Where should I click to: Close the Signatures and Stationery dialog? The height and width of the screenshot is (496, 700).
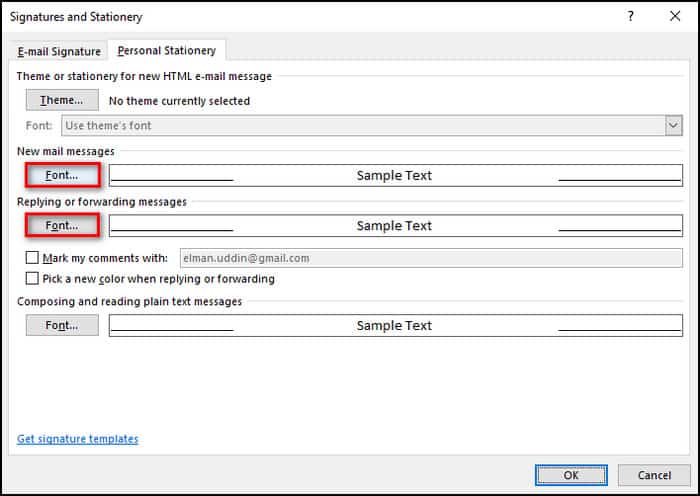point(675,17)
